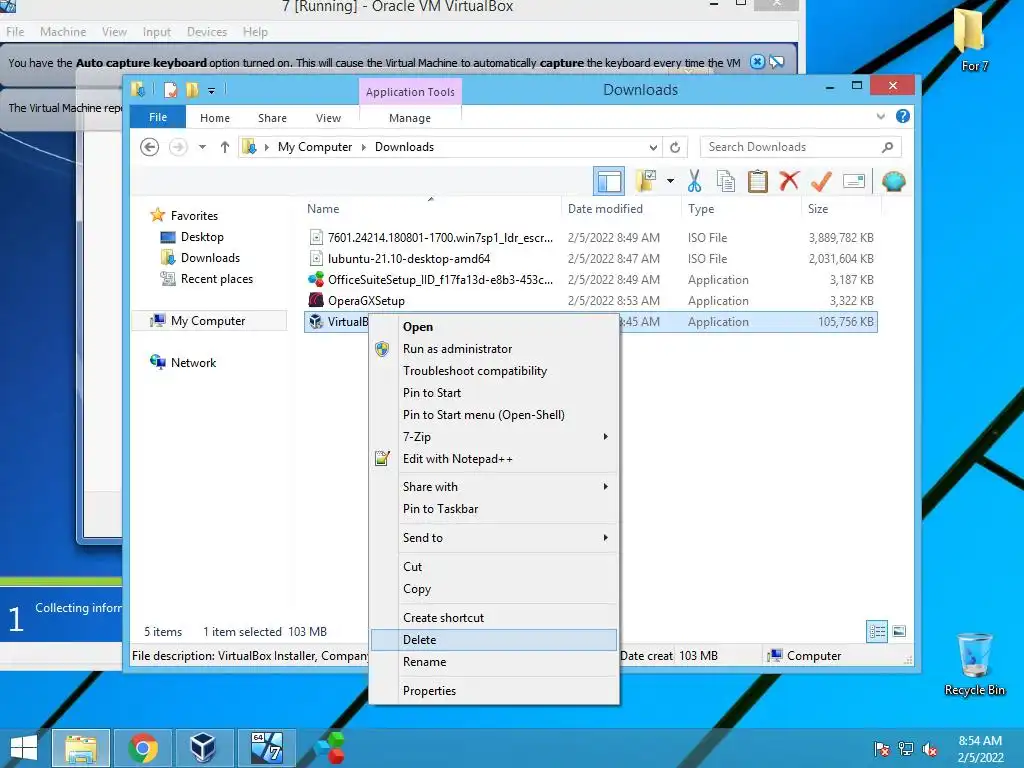Switch to the Home ribbon tab
This screenshot has width=1024, height=768.
tap(215, 118)
